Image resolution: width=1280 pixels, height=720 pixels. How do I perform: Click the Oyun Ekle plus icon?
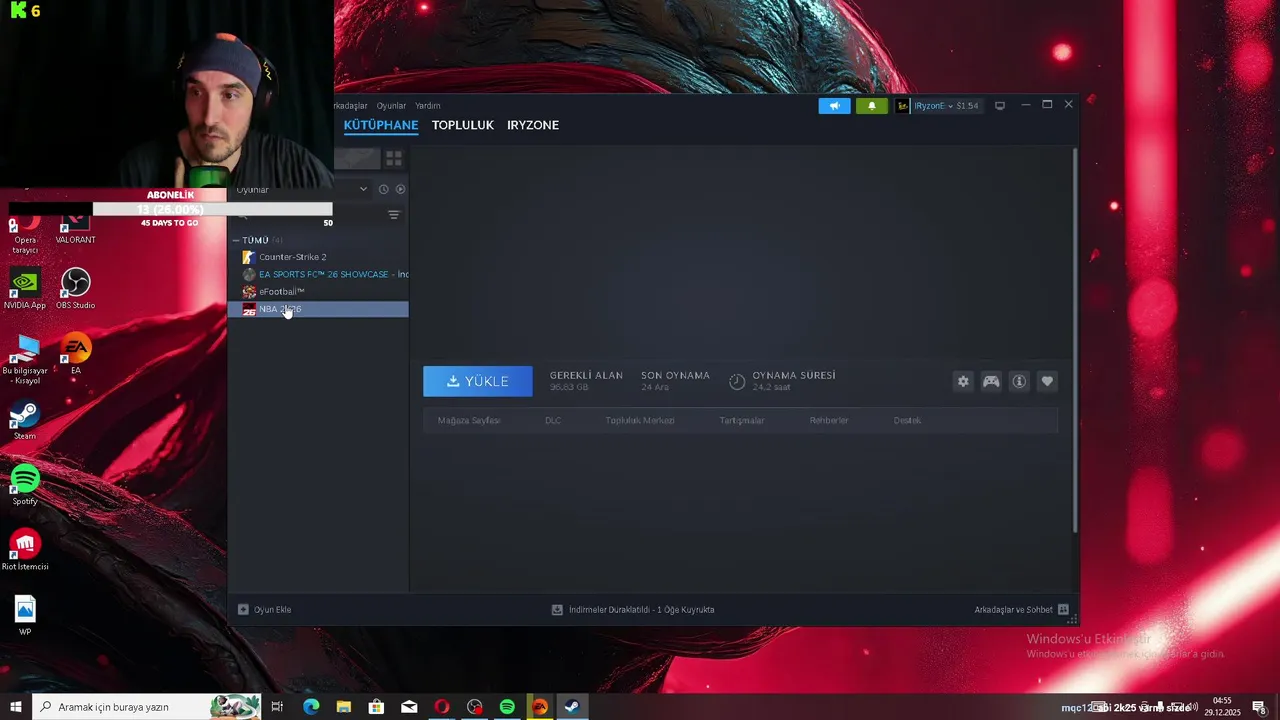[x=243, y=609]
